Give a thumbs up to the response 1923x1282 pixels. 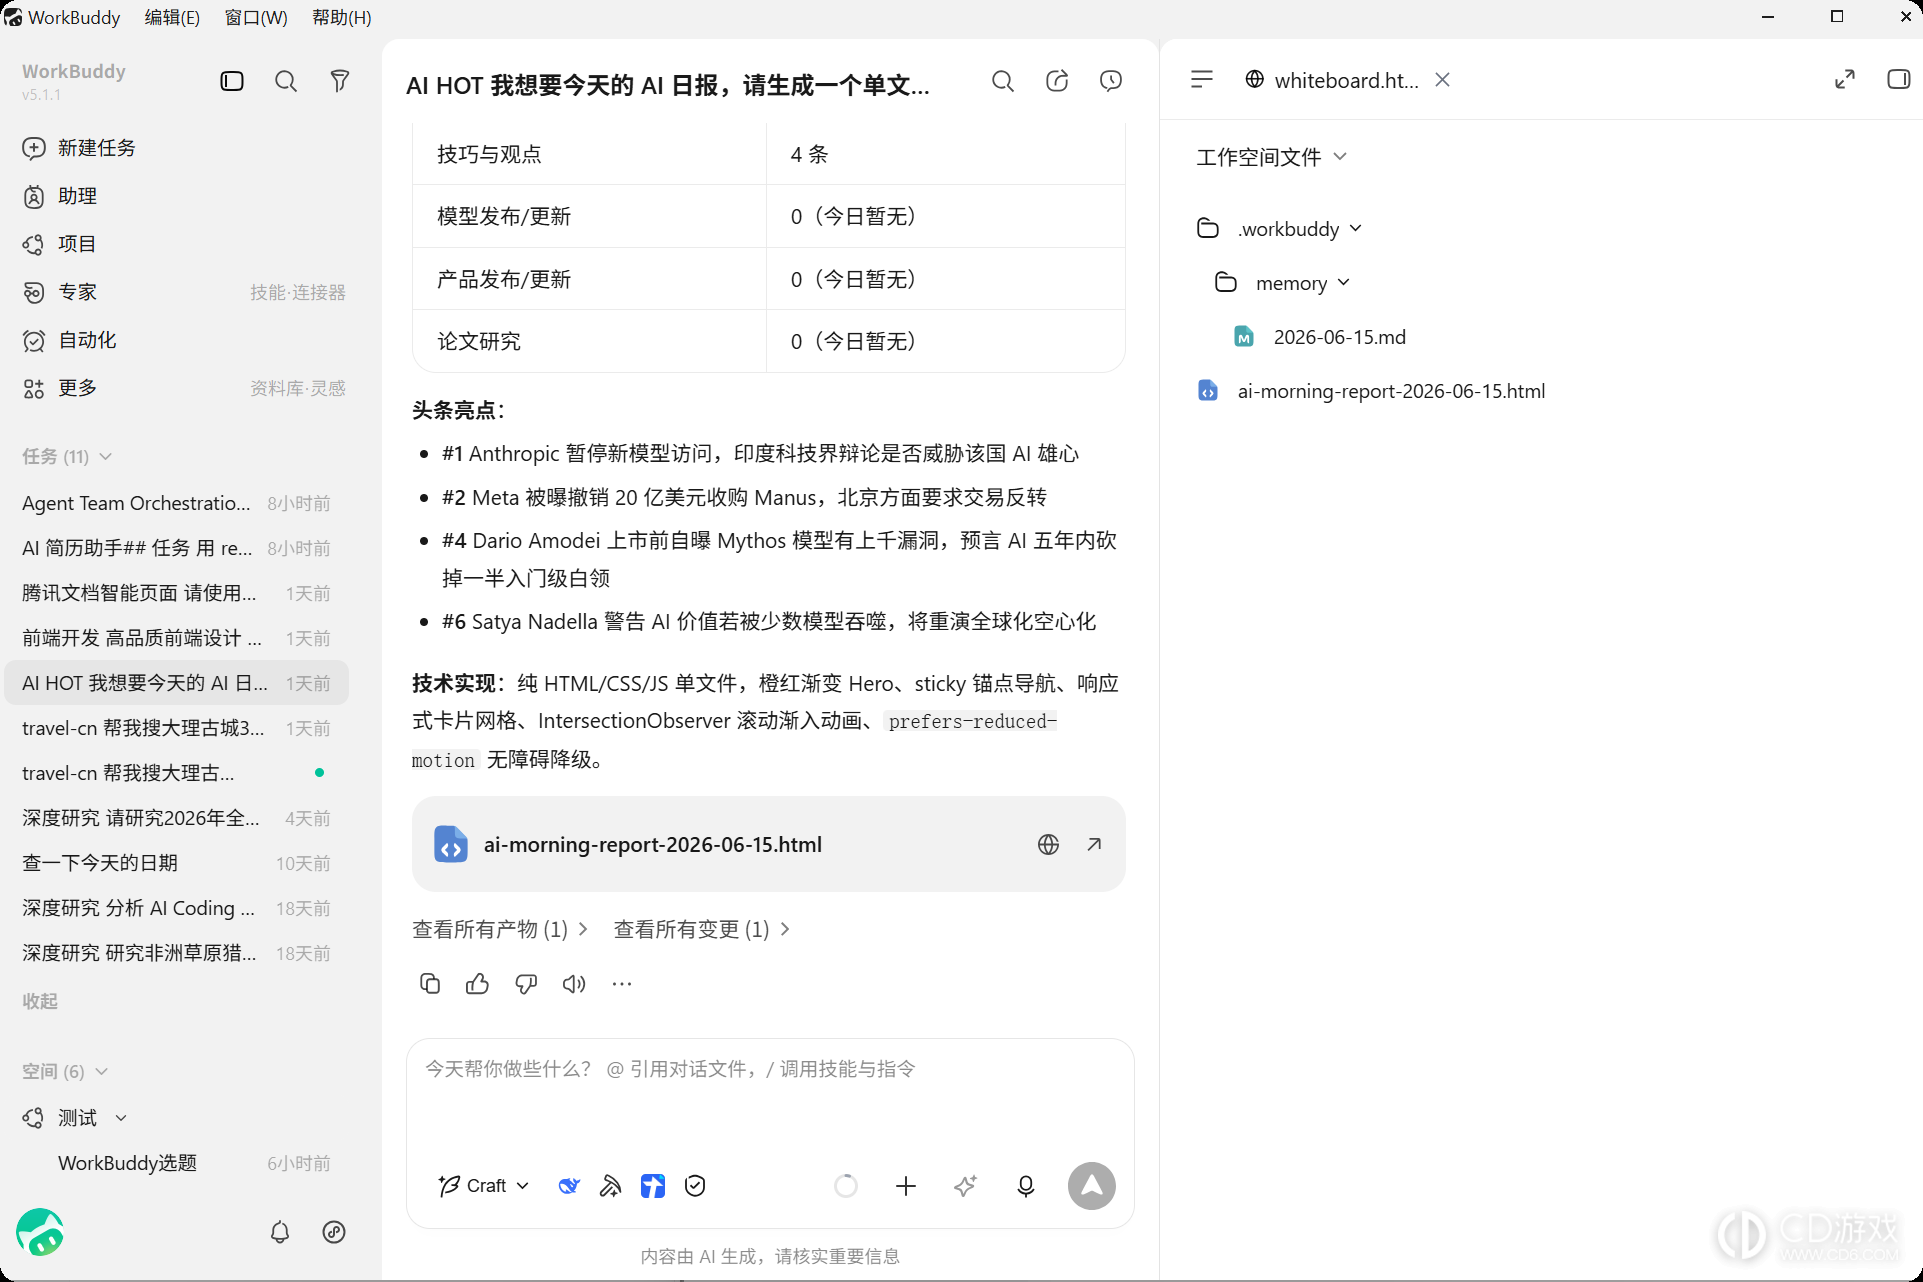pyautogui.click(x=478, y=984)
